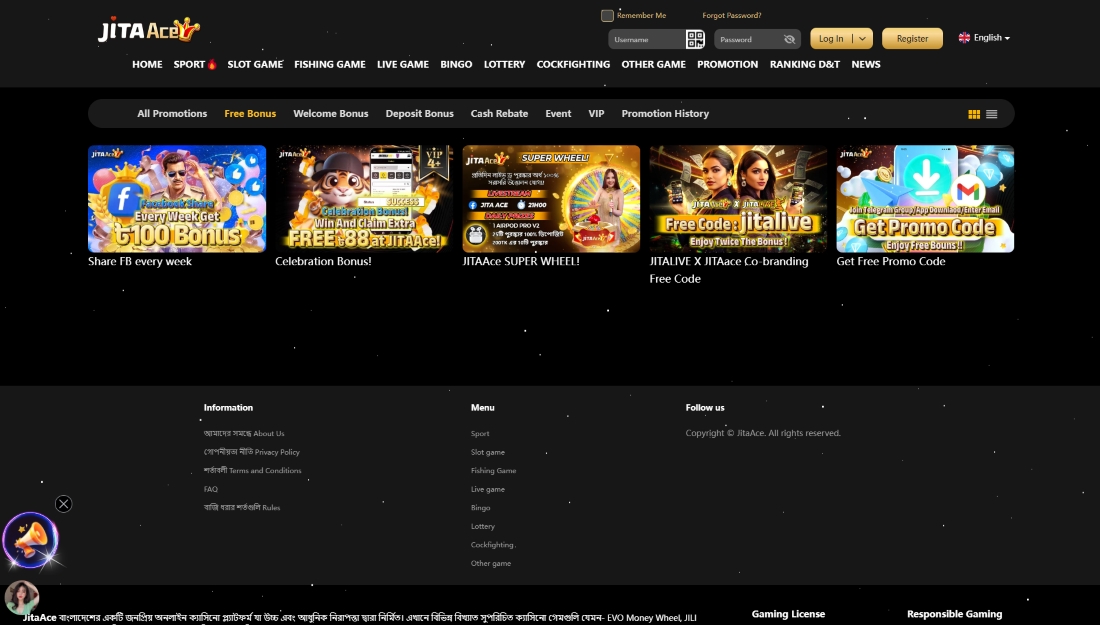The height and width of the screenshot is (625, 1100).
Task: Open the SUPER WHEEL promo image
Action: click(551, 199)
